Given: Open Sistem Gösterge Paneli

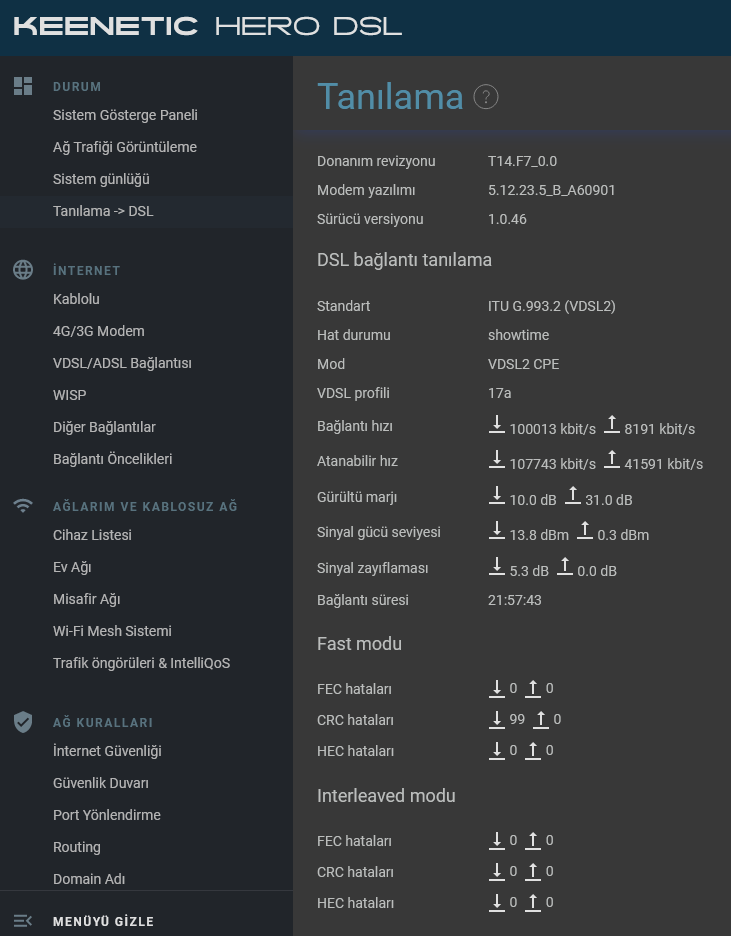Looking at the screenshot, I should tap(125, 115).
